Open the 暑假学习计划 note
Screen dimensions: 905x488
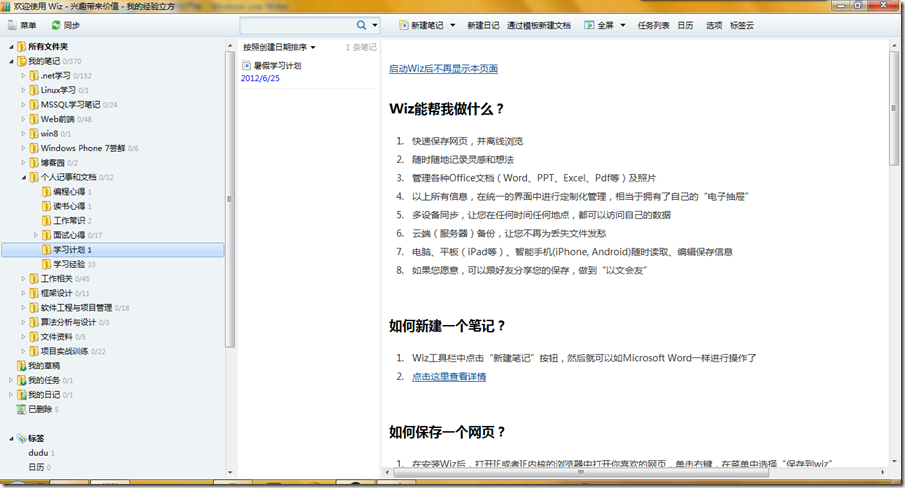[278, 66]
